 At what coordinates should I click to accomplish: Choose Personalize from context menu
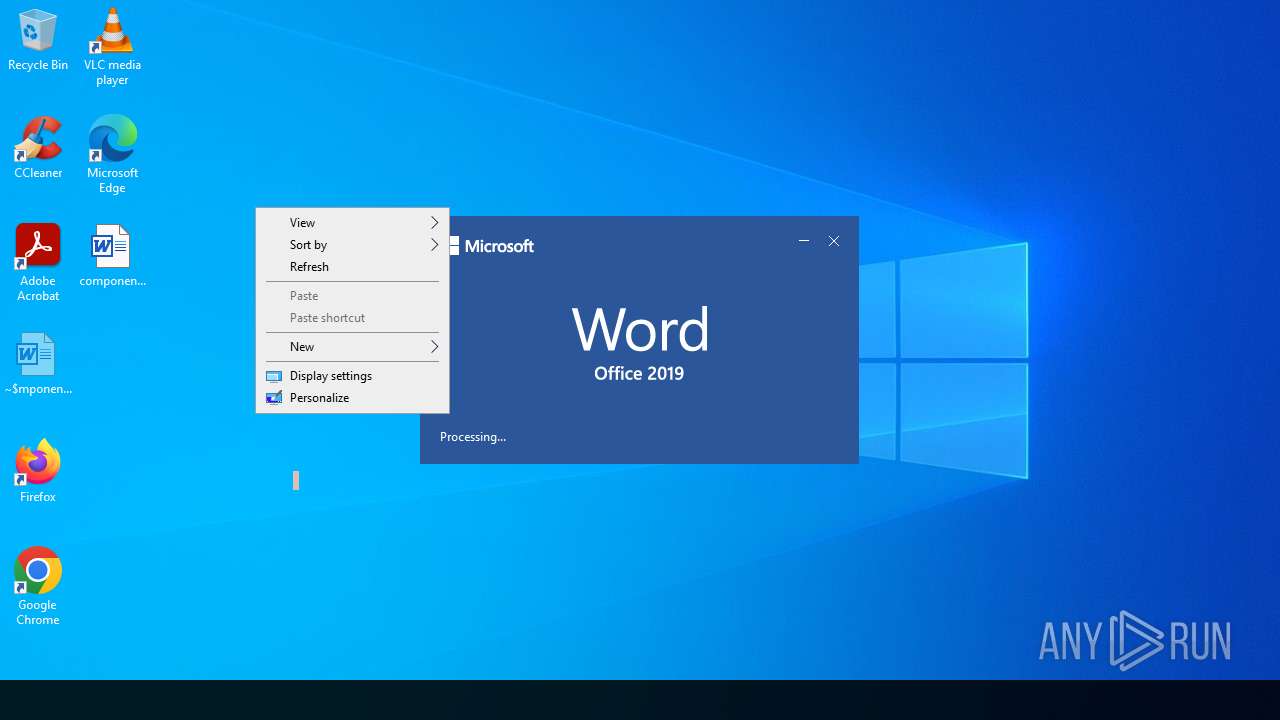click(352, 398)
